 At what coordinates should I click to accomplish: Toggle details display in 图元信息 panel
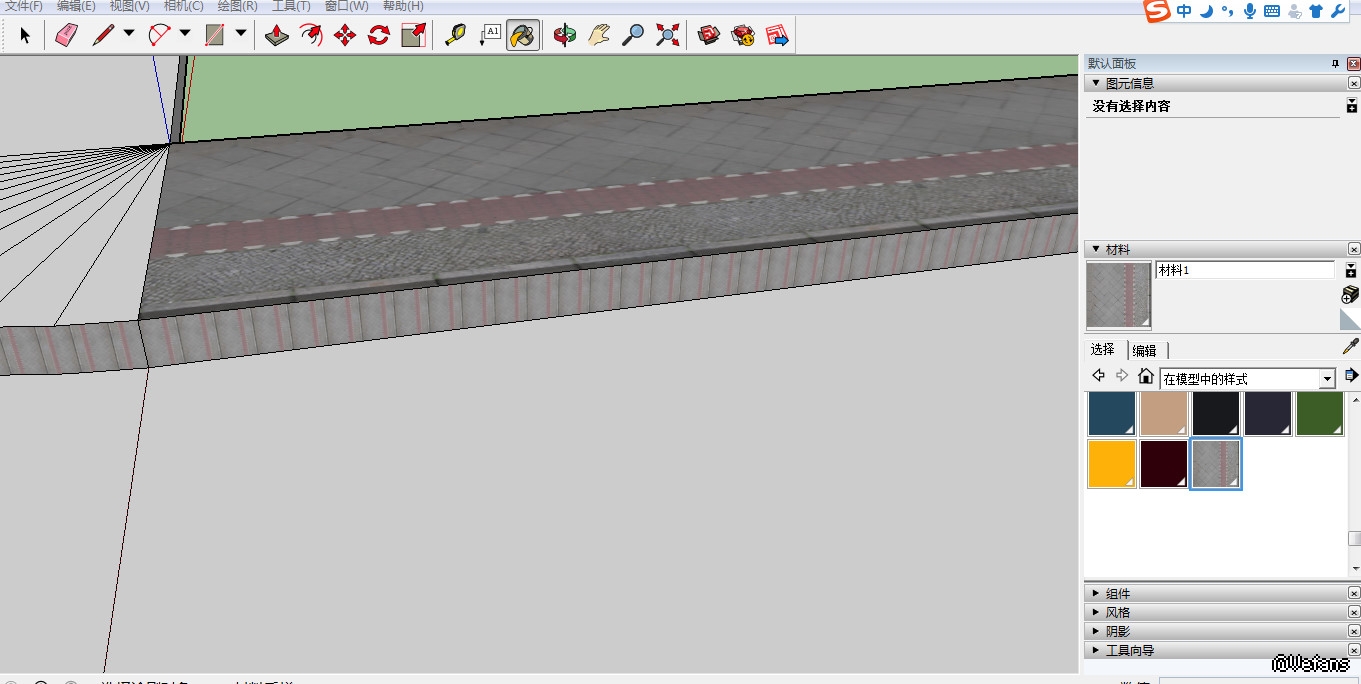point(1352,106)
